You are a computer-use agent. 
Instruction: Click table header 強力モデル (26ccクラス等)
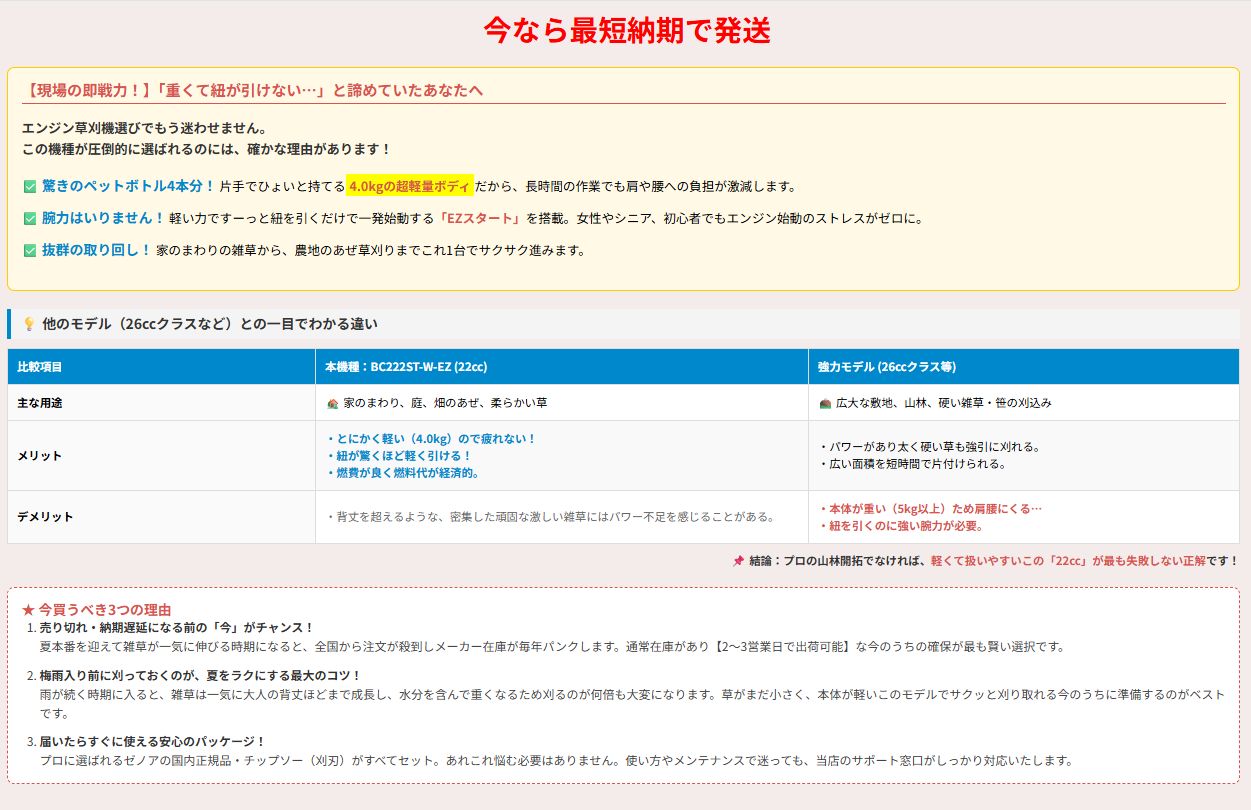coord(887,367)
